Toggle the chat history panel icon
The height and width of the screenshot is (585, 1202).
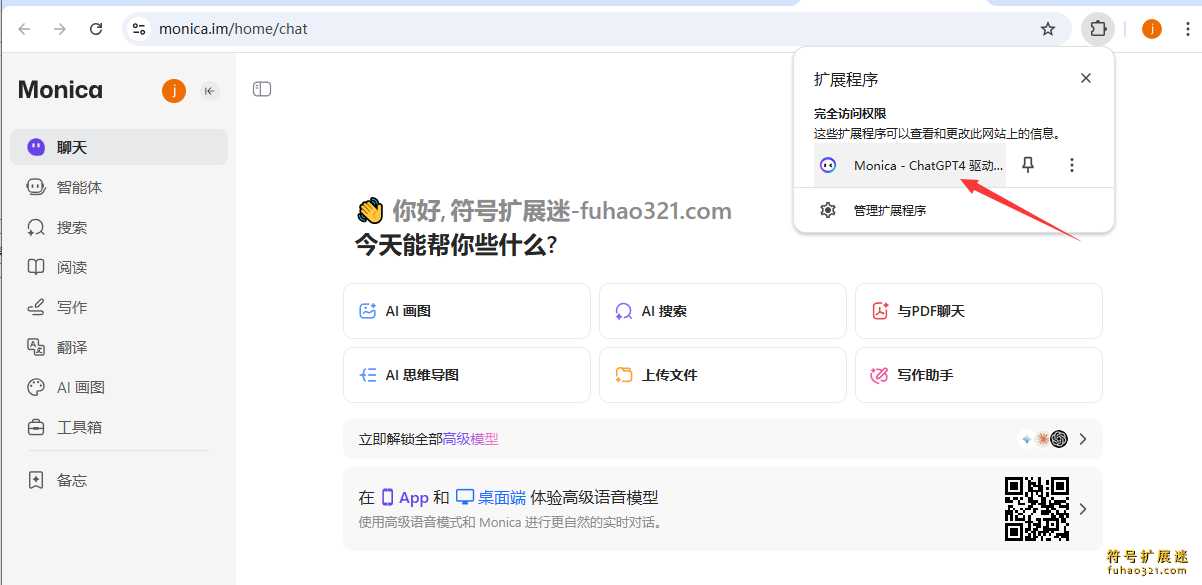click(262, 89)
